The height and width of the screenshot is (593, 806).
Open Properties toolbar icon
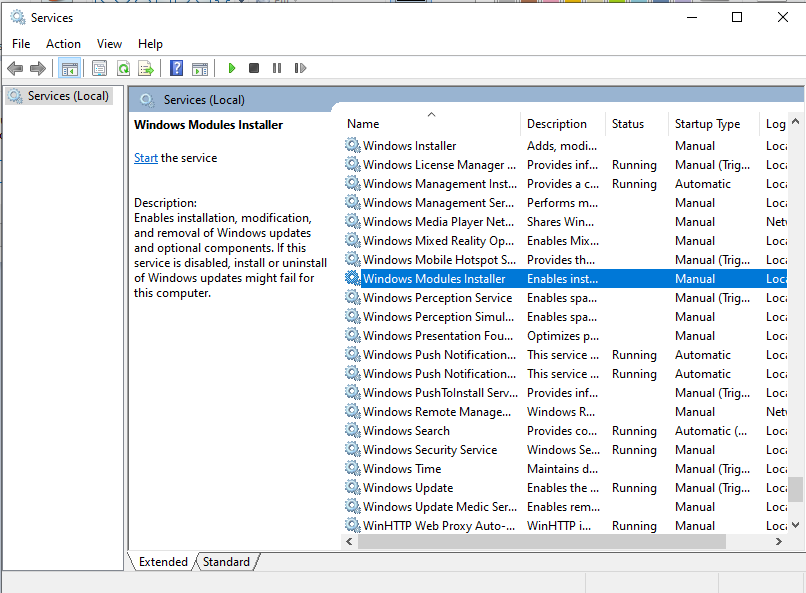point(99,68)
